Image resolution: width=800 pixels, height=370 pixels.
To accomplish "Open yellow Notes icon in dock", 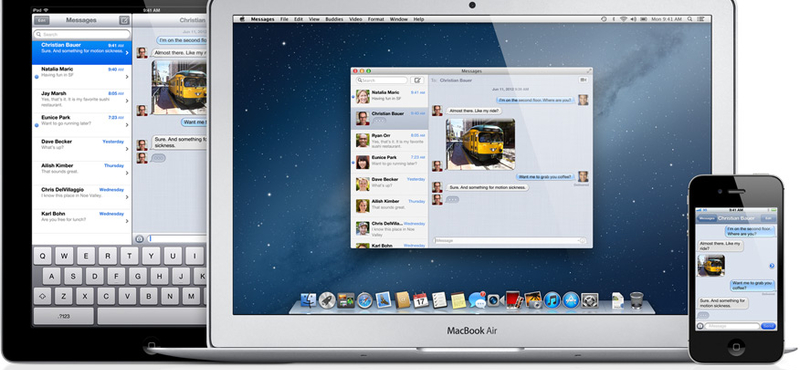I will pos(458,300).
